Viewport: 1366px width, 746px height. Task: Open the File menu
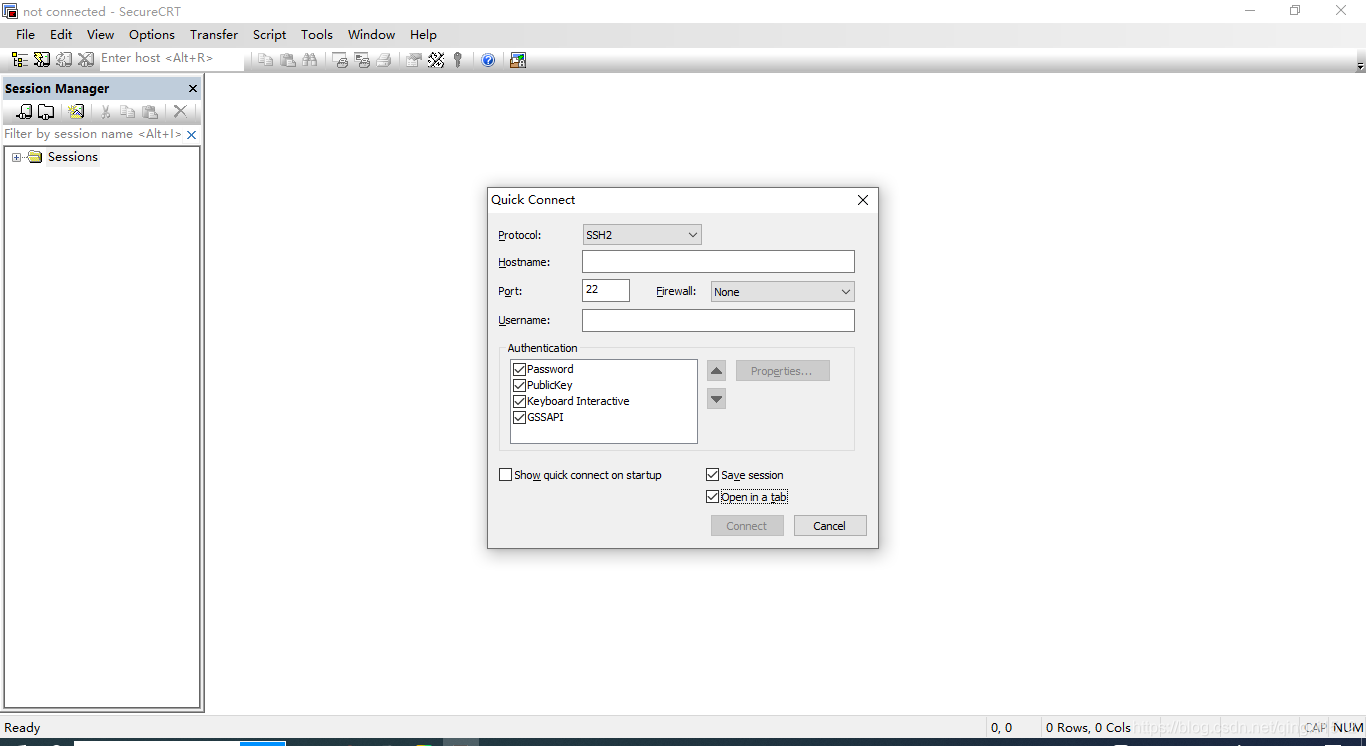click(25, 34)
